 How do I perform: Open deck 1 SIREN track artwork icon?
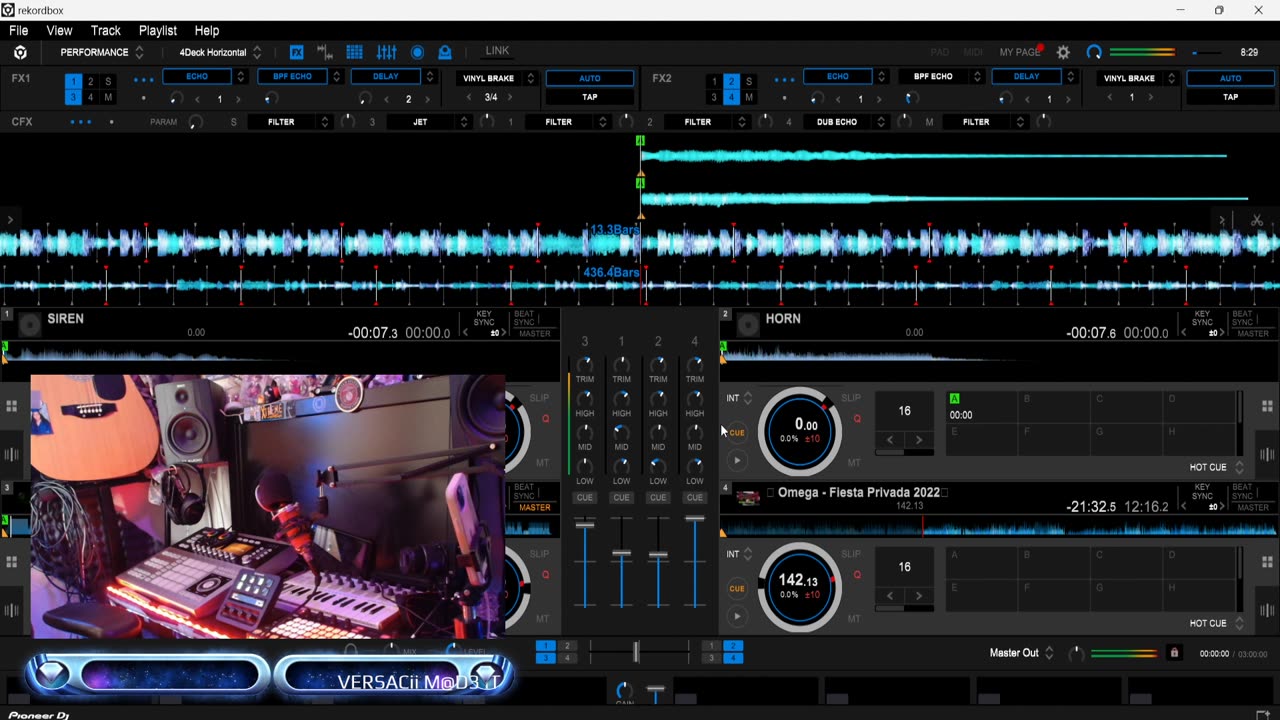30,324
